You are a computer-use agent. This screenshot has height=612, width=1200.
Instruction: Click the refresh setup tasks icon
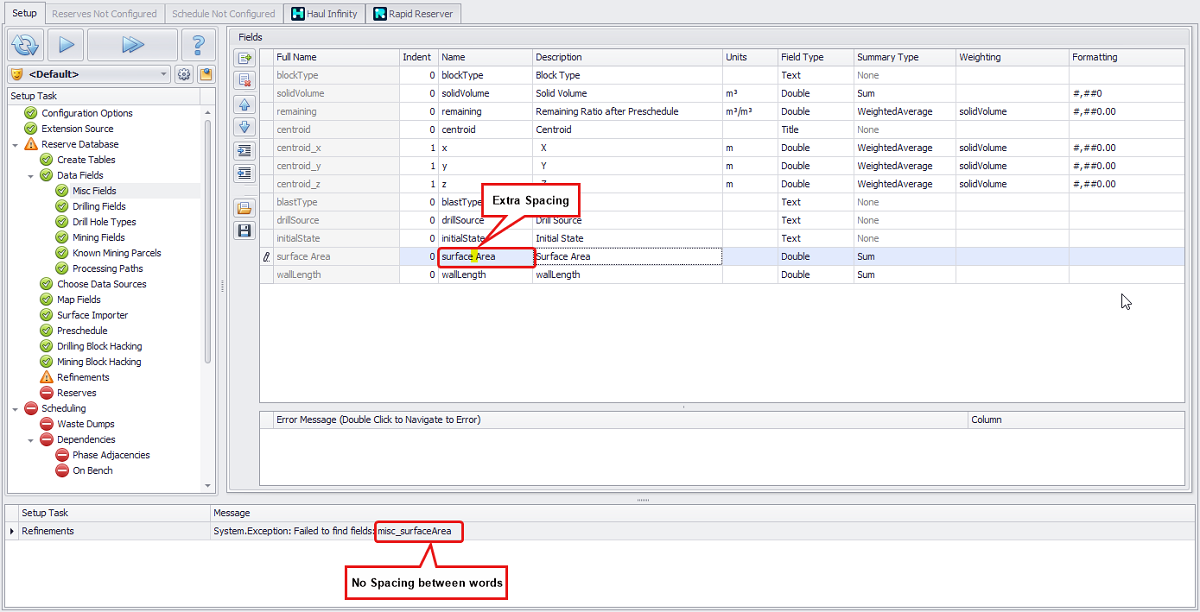pos(25,45)
